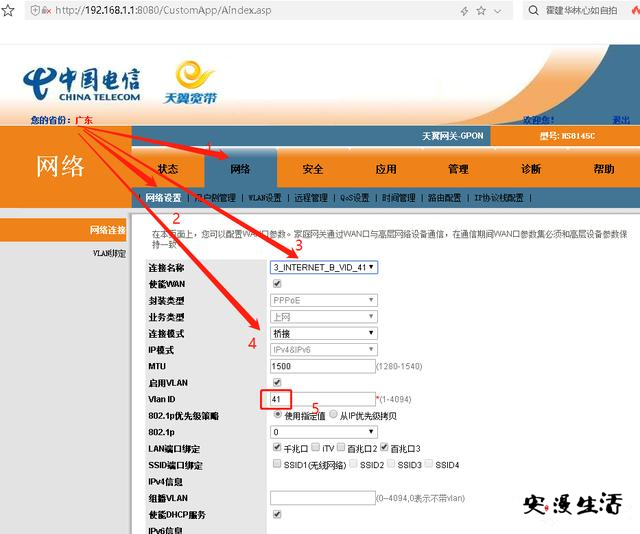Toggle the SSID4 checkbox
Image resolution: width=640 pixels, height=534 pixels.
coord(429,463)
